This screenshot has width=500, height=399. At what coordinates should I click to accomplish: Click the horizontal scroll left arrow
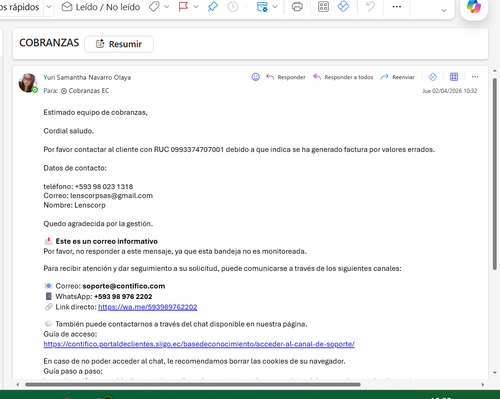pos(18,384)
